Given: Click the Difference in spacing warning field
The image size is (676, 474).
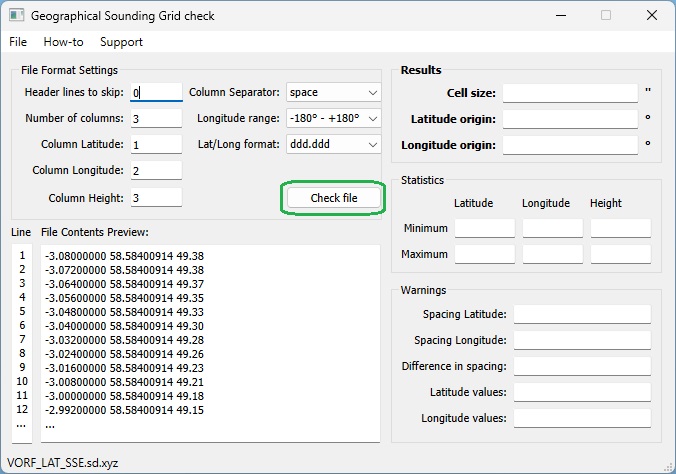Looking at the screenshot, I should click(x=582, y=366).
